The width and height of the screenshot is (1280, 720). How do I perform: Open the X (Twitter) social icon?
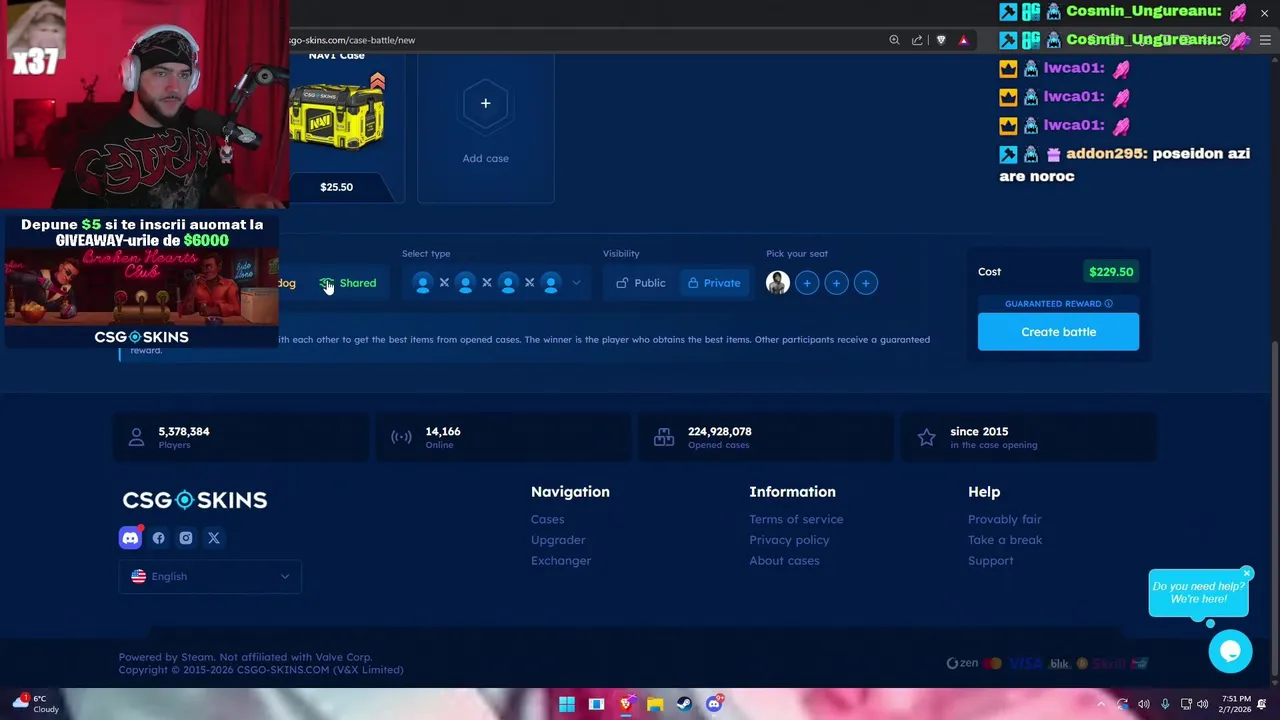click(x=214, y=538)
